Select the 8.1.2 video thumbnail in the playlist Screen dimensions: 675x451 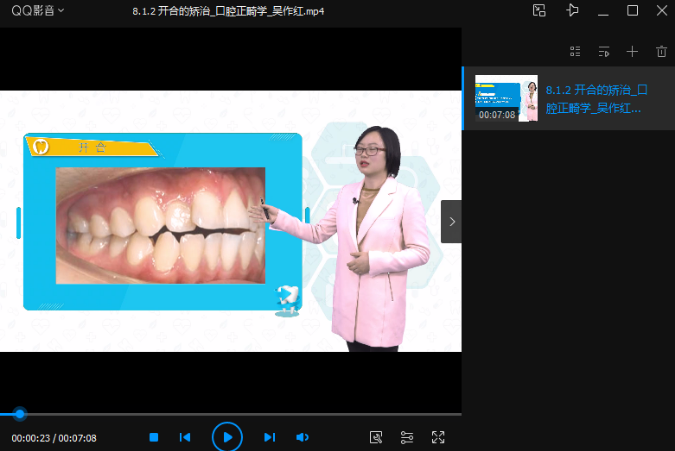[x=506, y=98]
